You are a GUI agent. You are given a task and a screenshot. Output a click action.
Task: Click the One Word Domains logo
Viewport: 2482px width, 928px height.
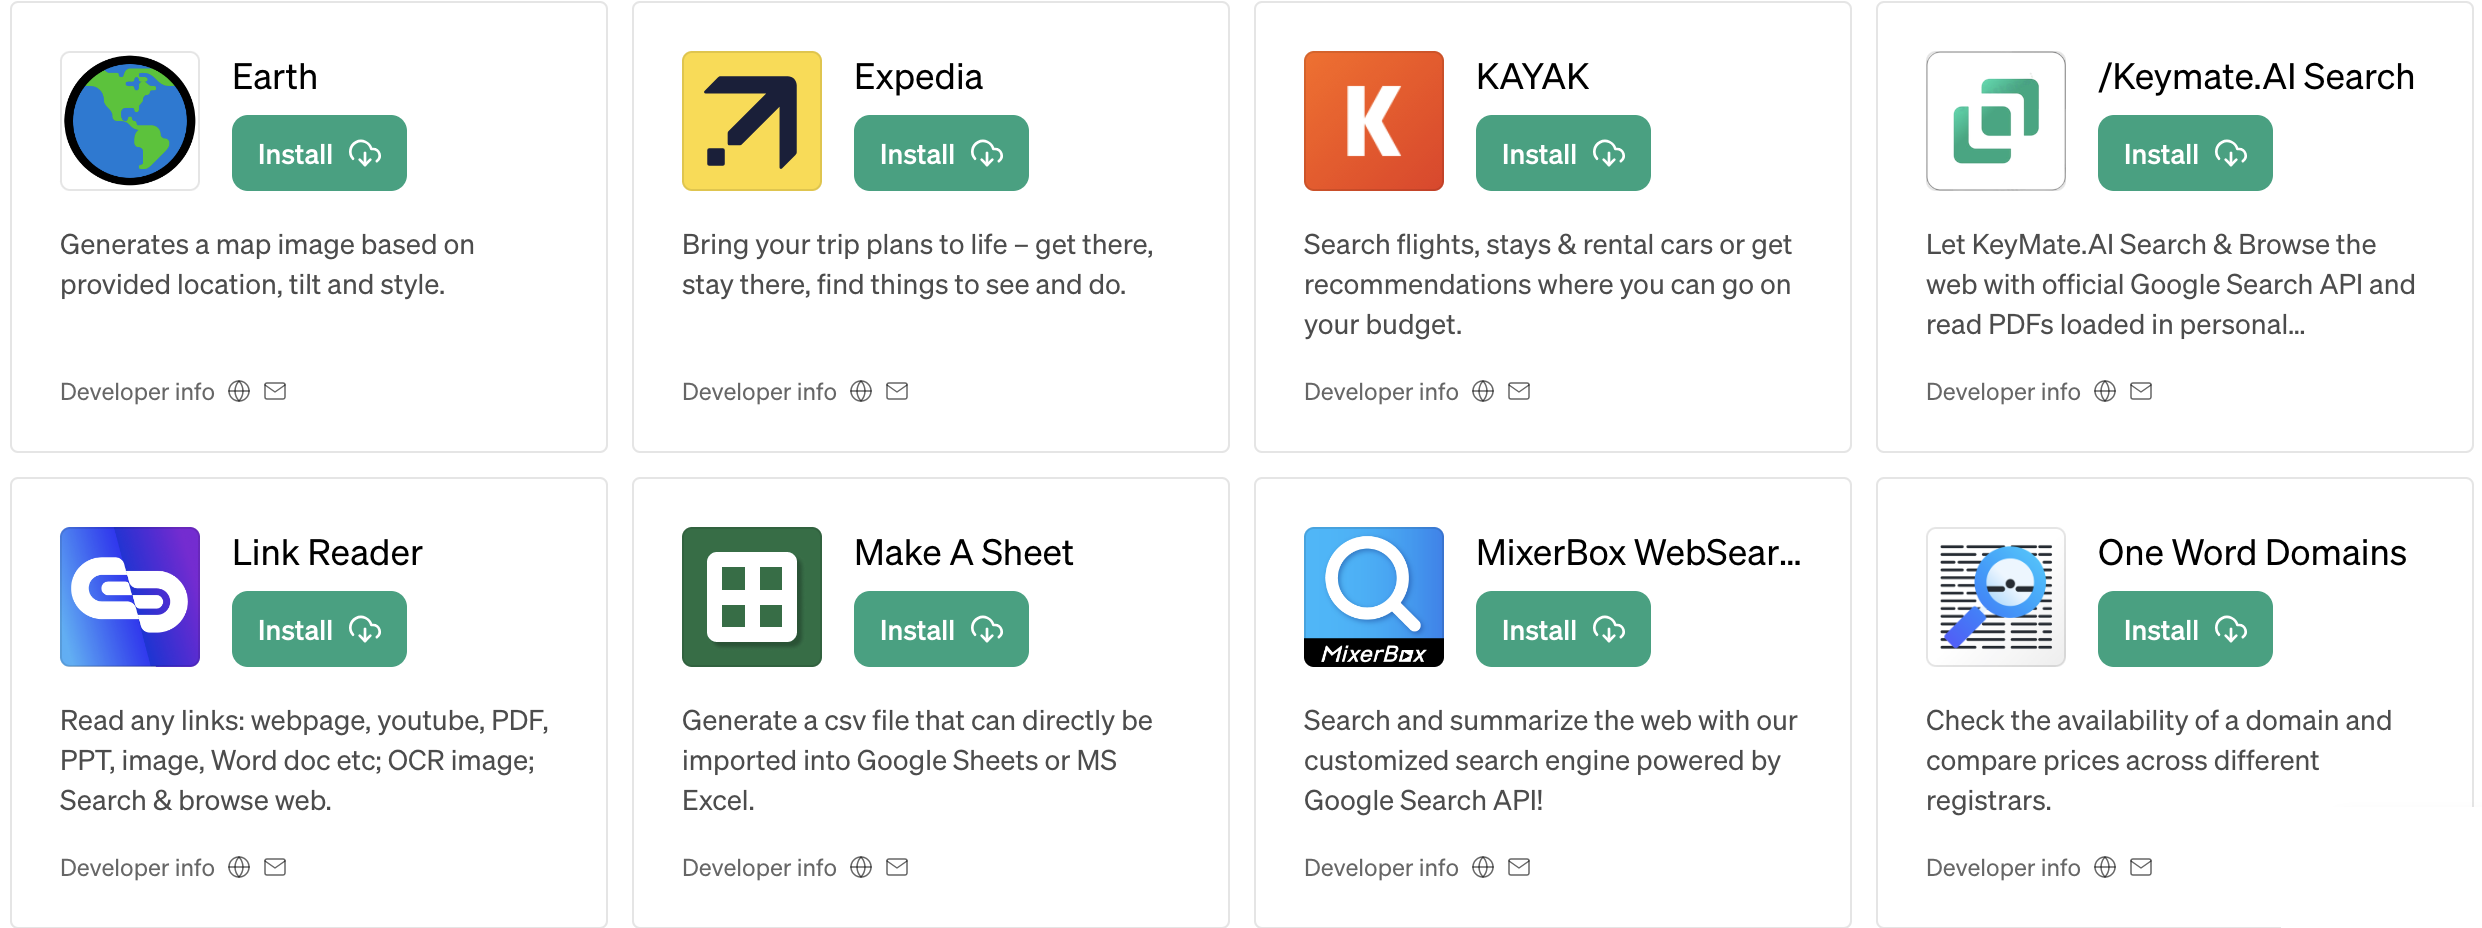[x=1996, y=597]
